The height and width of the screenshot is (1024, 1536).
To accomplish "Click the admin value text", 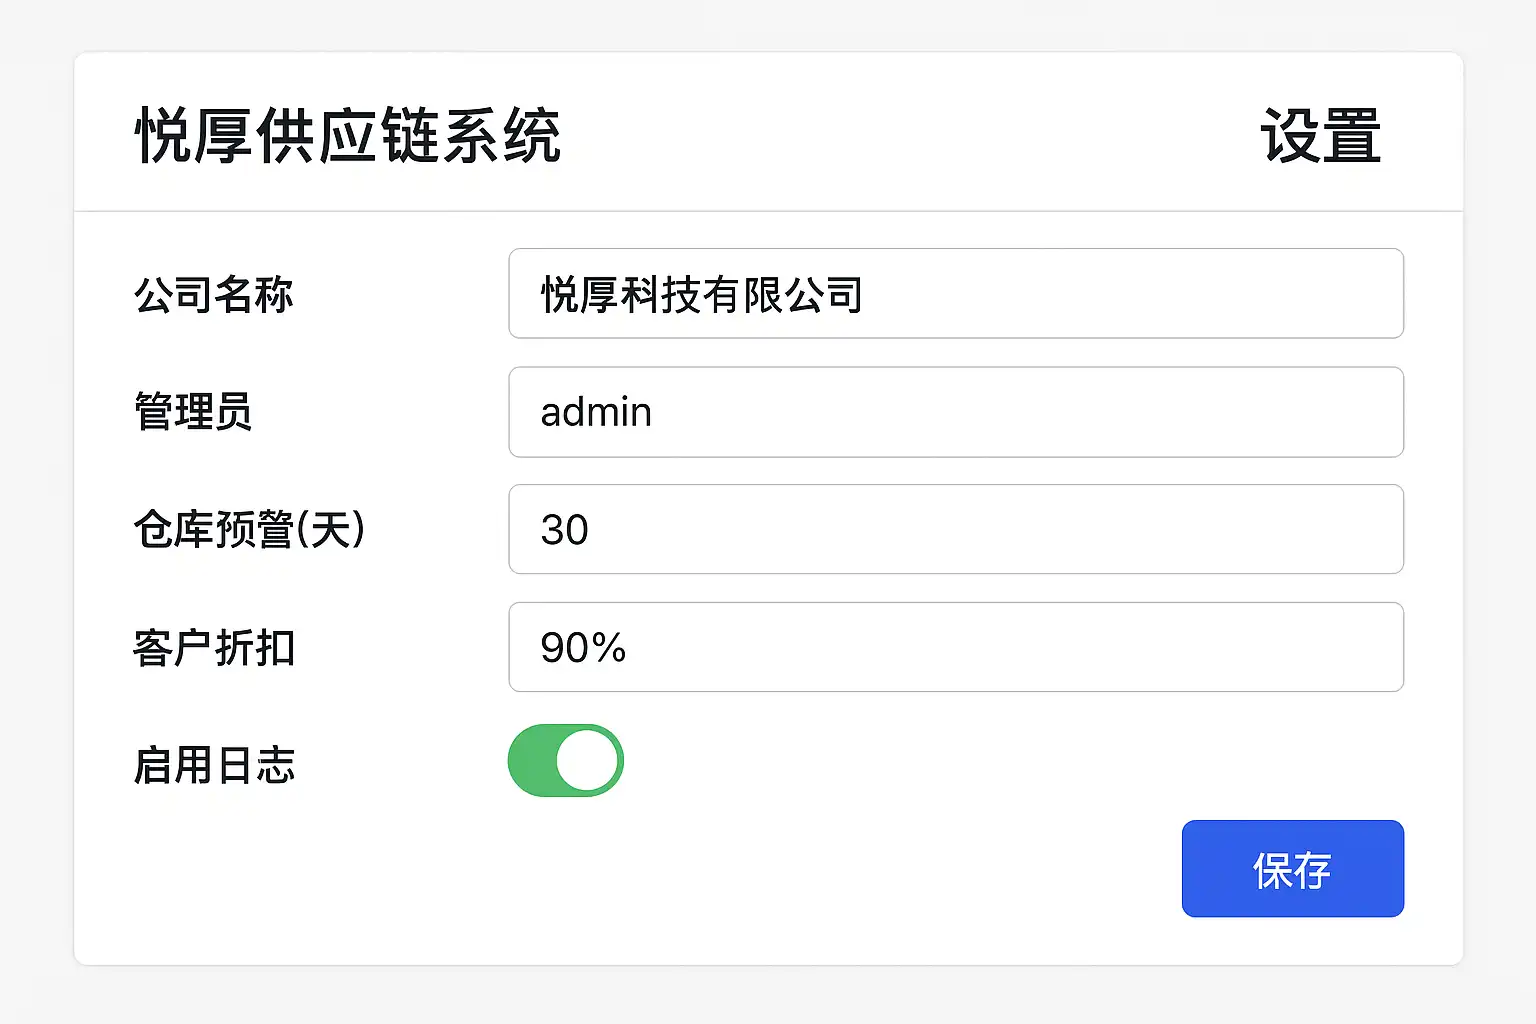I will 596,412.
